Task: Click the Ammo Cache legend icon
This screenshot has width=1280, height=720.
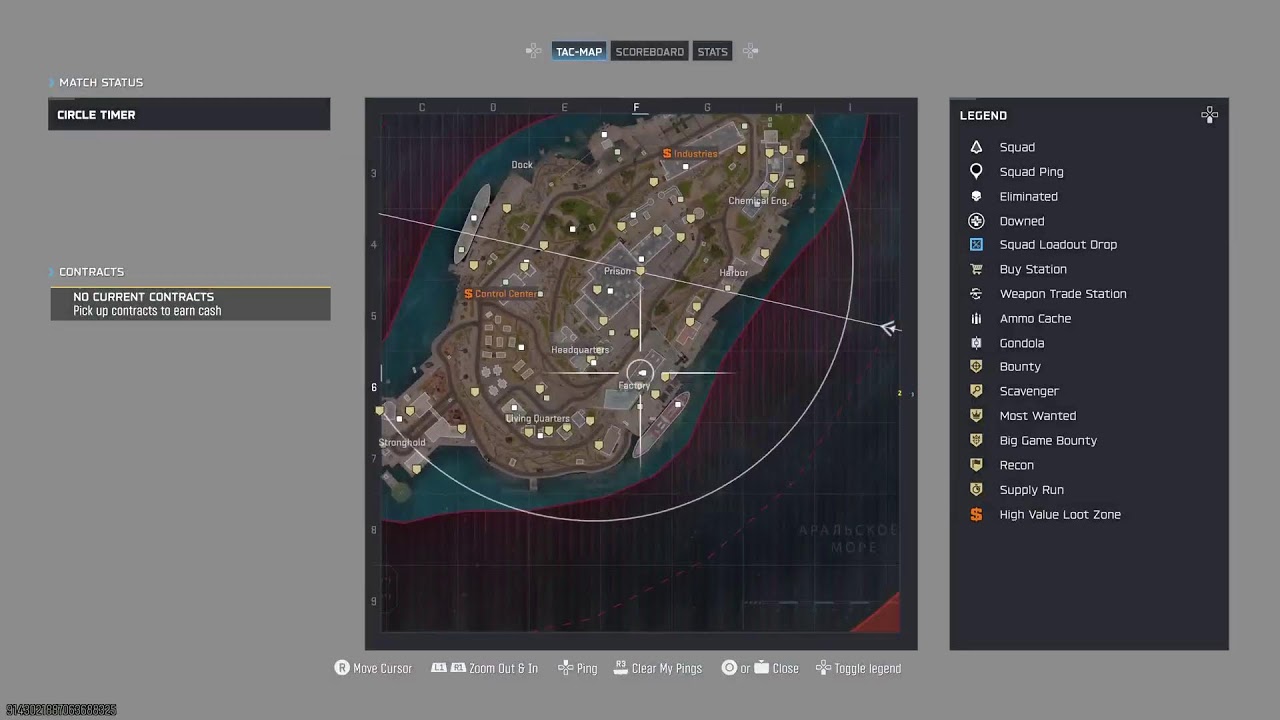Action: point(976,318)
